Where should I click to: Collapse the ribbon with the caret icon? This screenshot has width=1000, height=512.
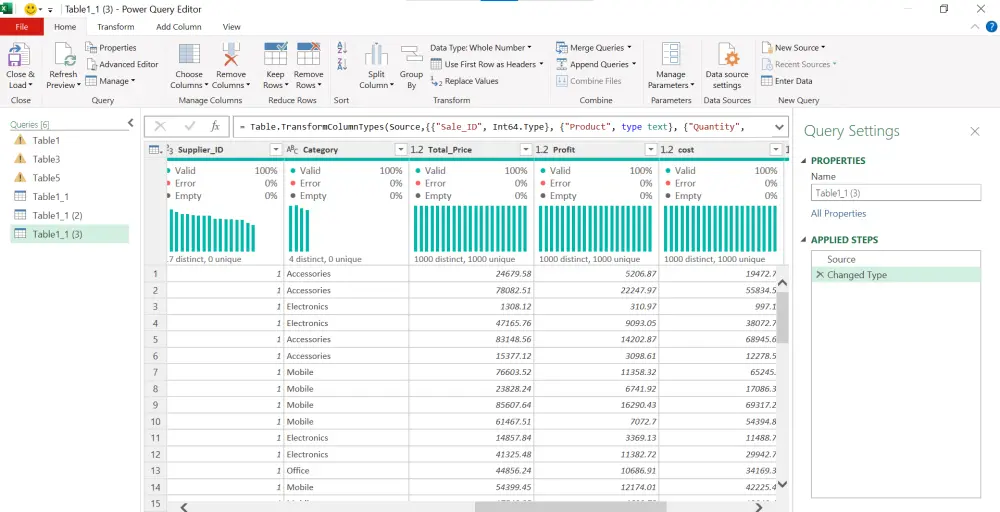point(974,27)
